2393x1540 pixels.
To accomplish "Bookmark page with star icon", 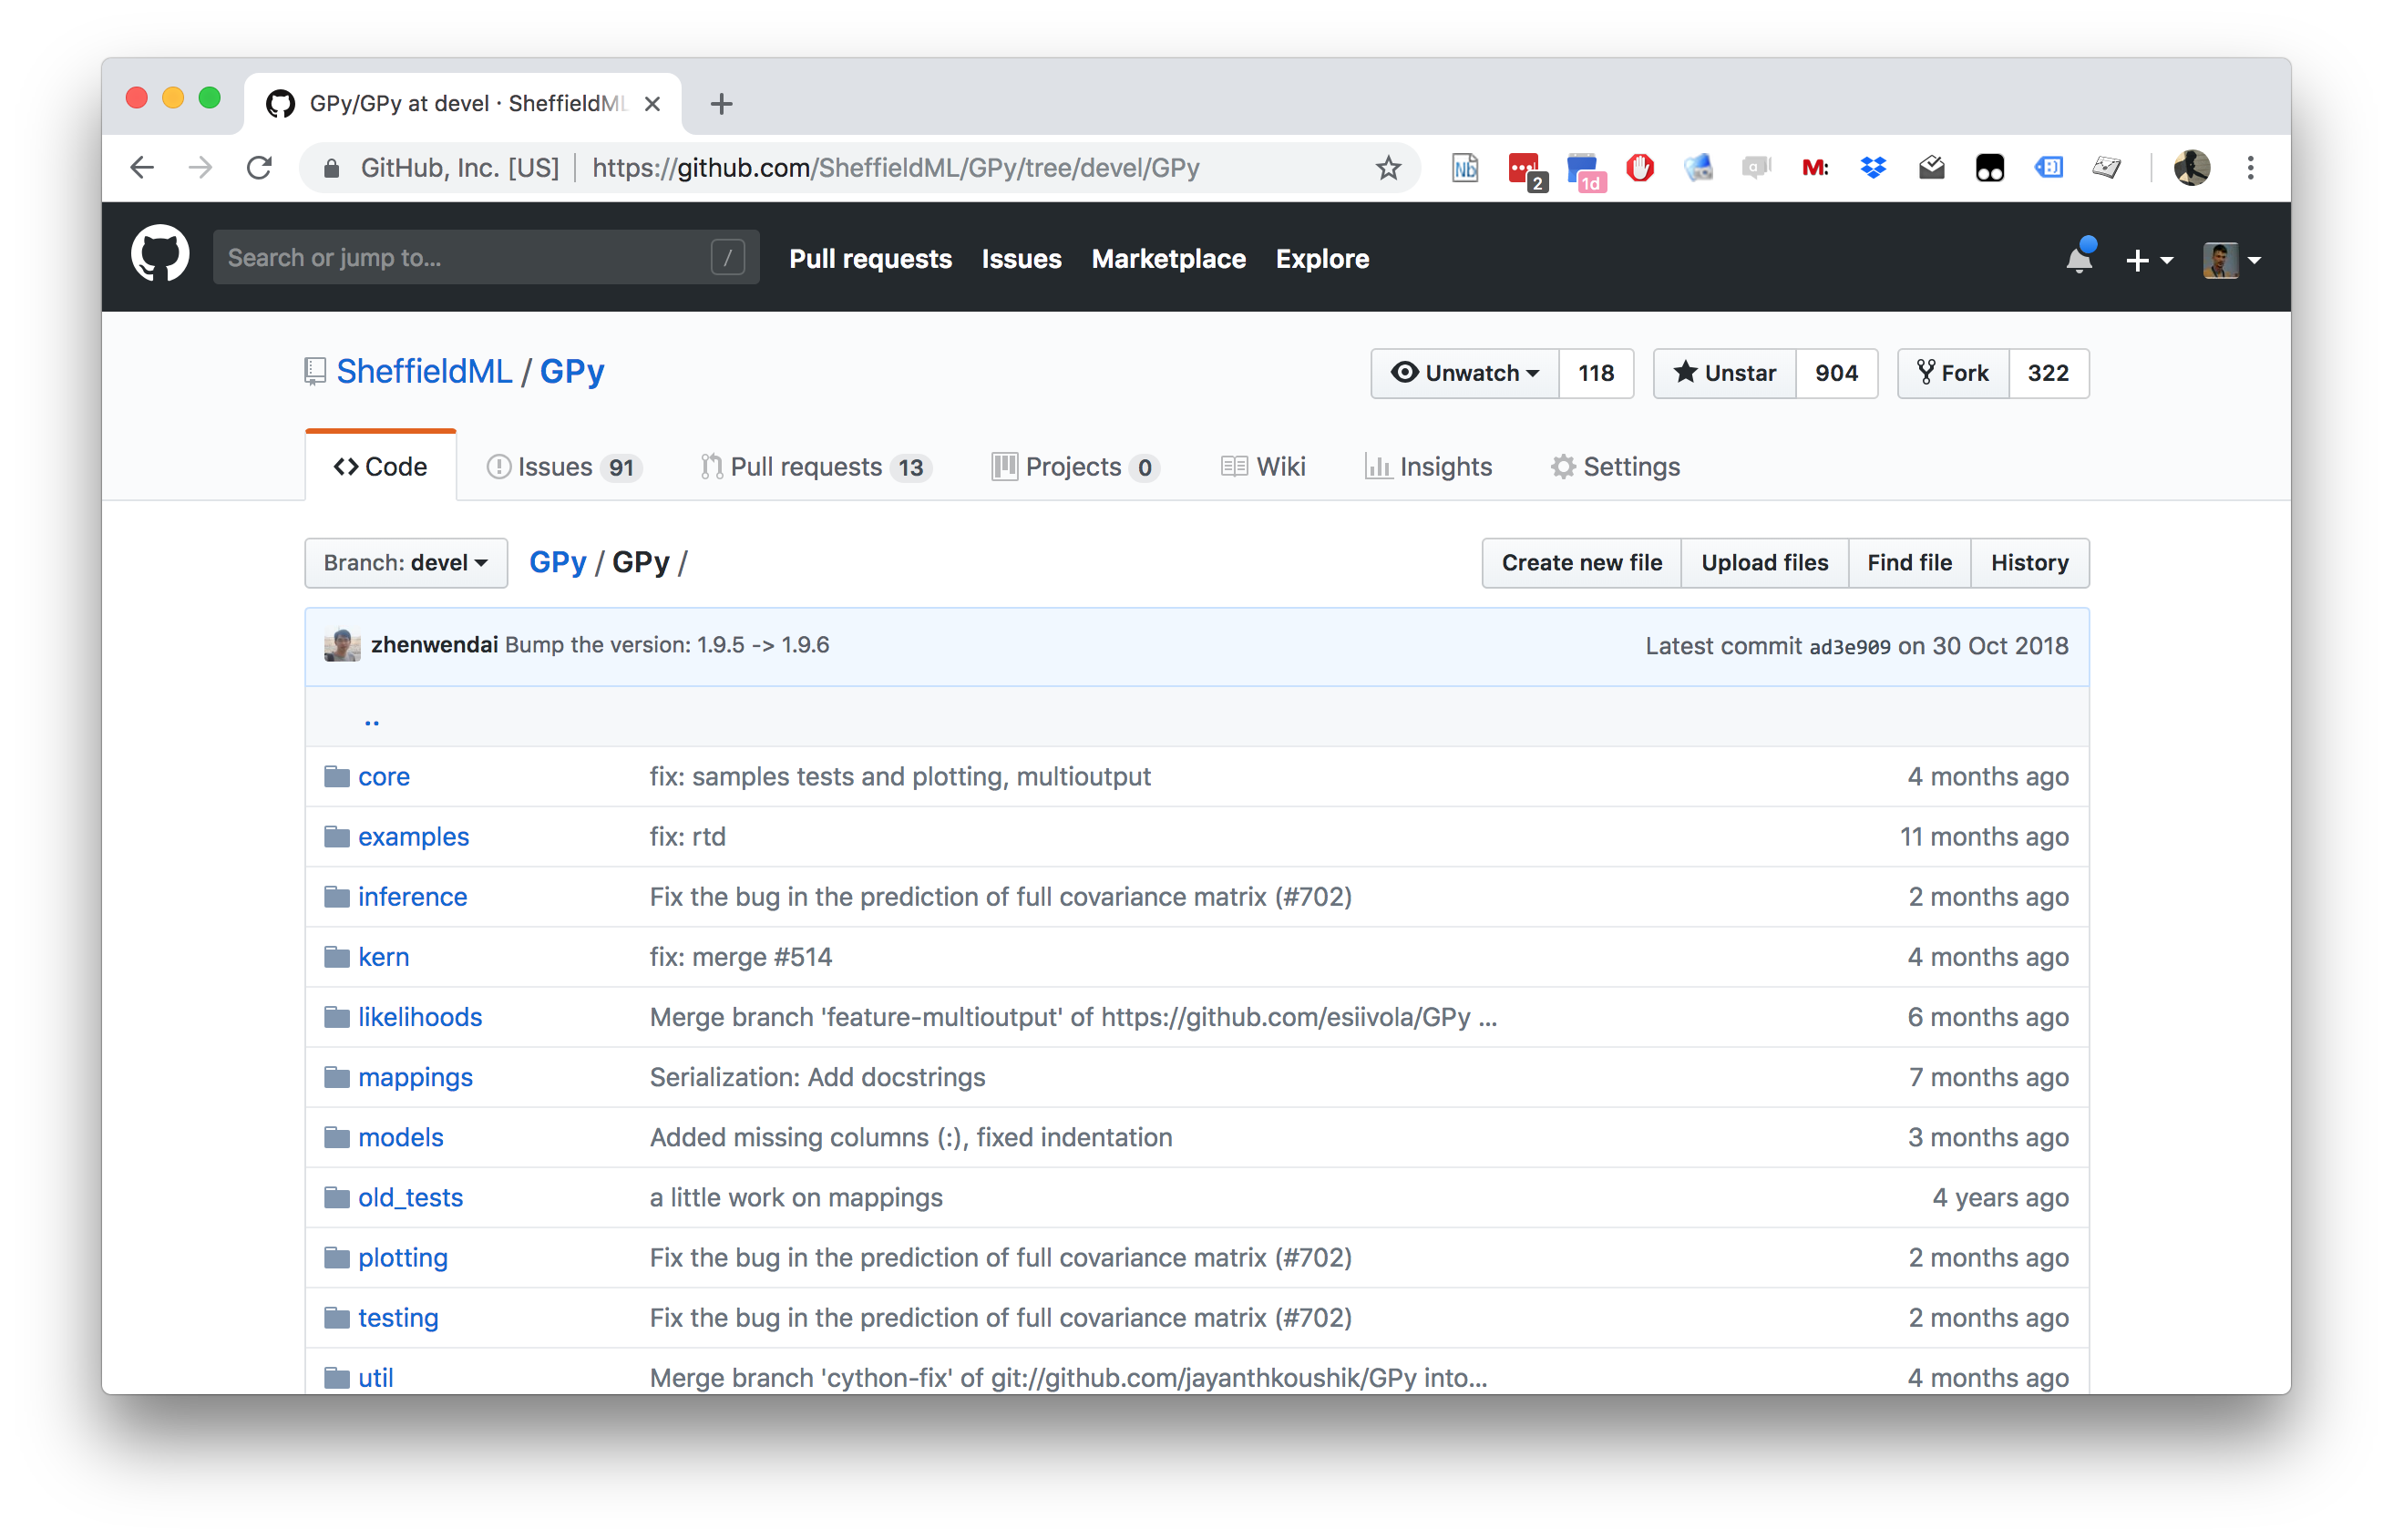I will pos(1387,168).
